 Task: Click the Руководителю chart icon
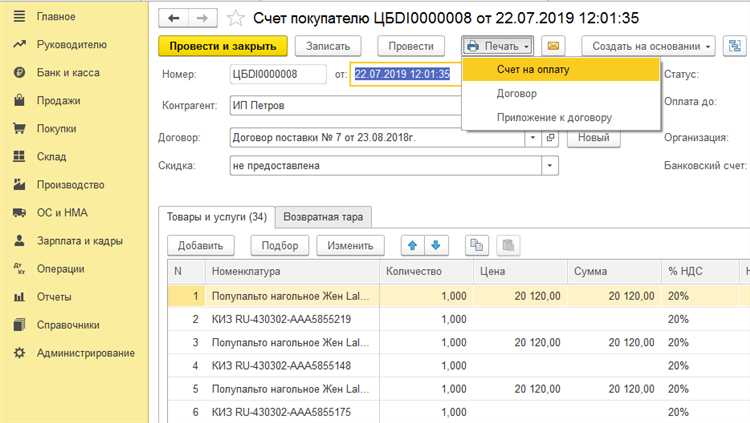click(19, 45)
